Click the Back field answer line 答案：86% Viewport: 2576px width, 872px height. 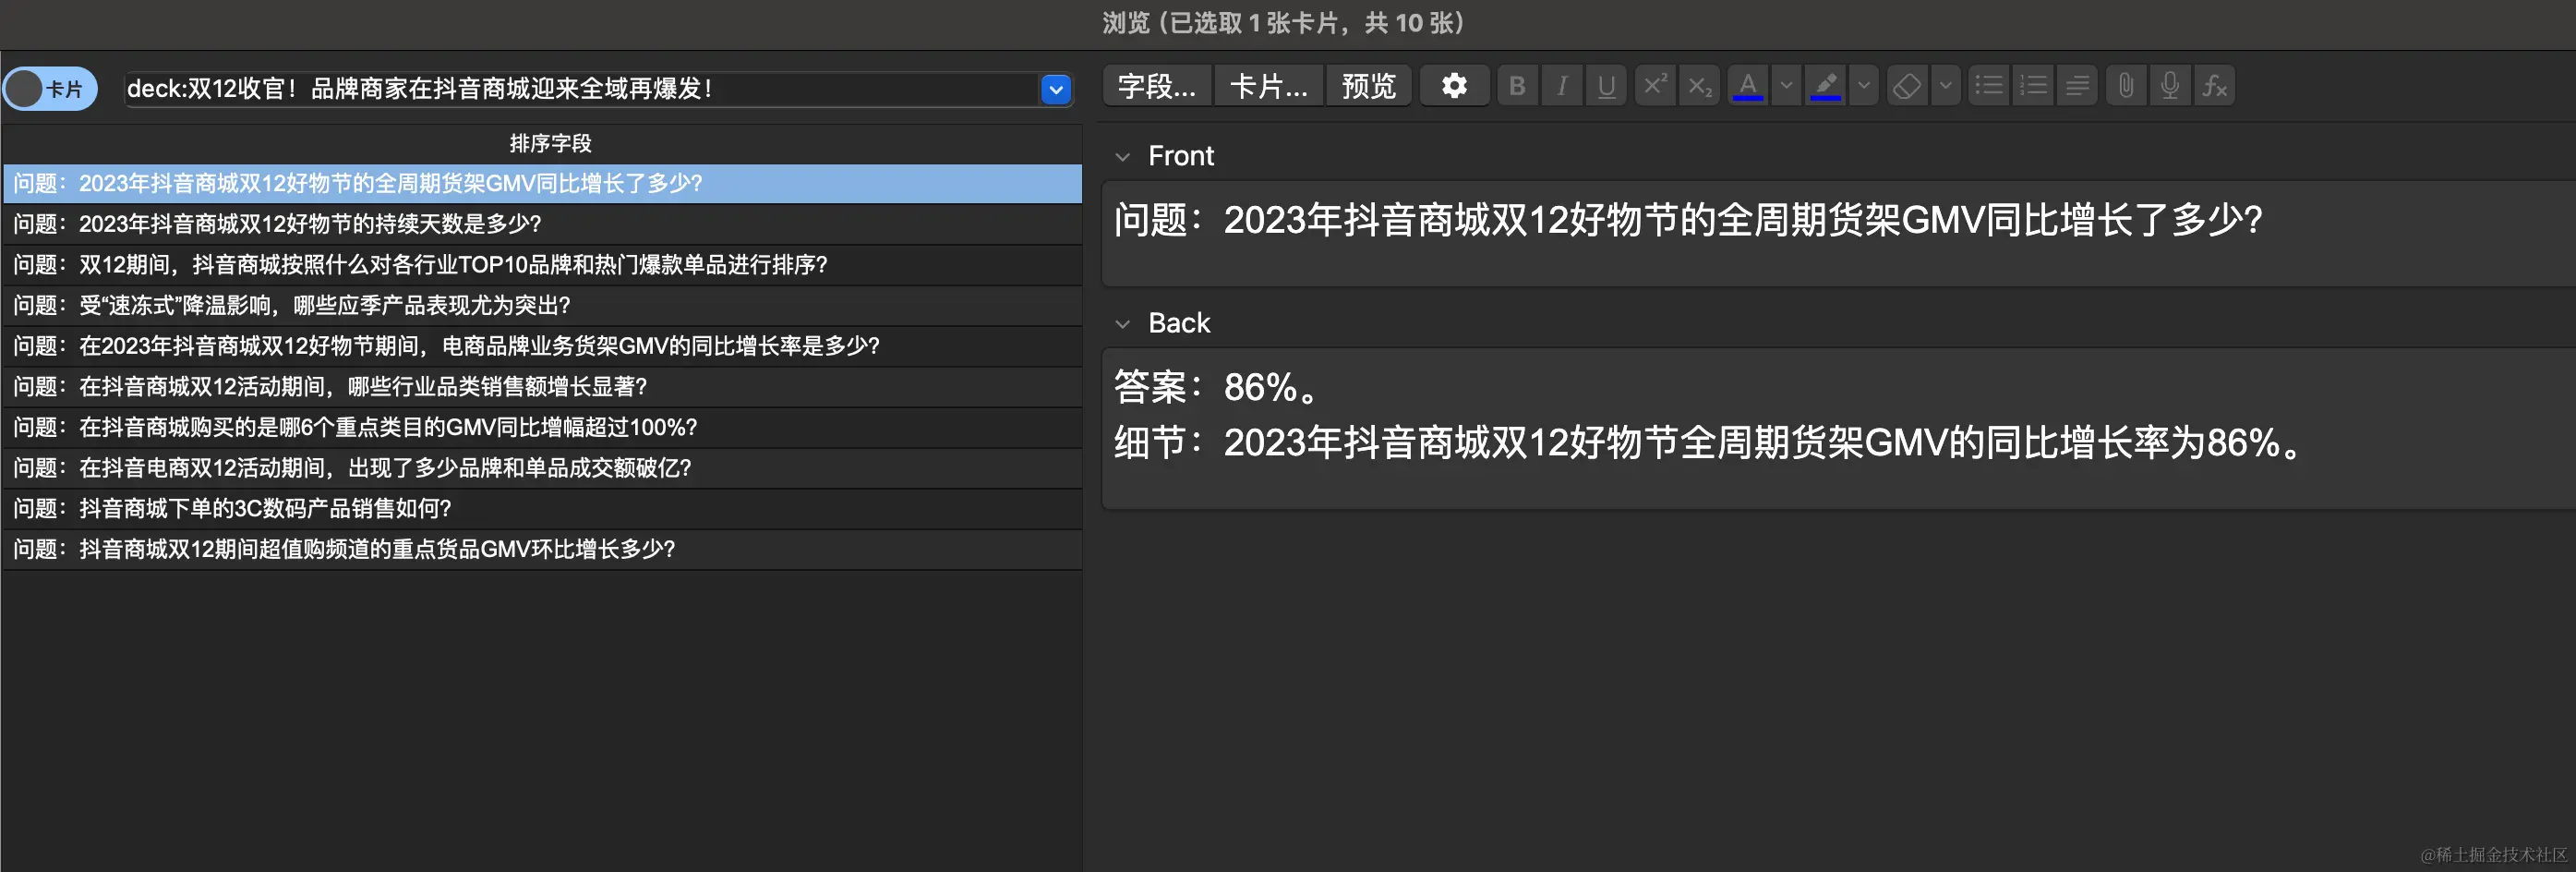(x=1218, y=387)
